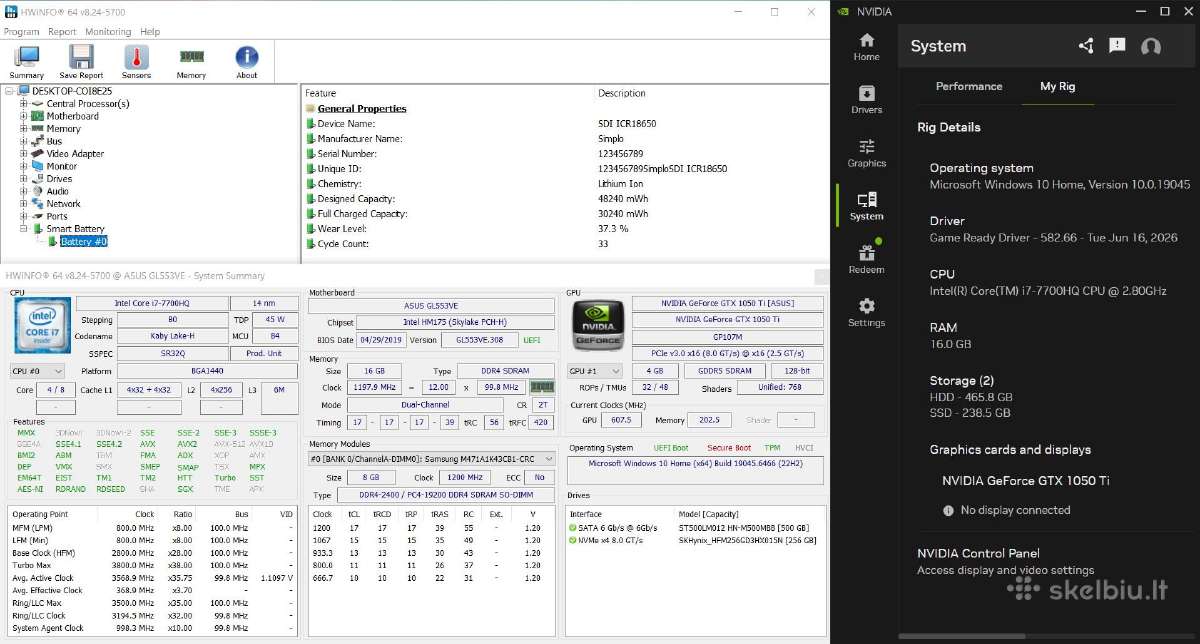Click the Cycle Count value 33

[x=603, y=244]
